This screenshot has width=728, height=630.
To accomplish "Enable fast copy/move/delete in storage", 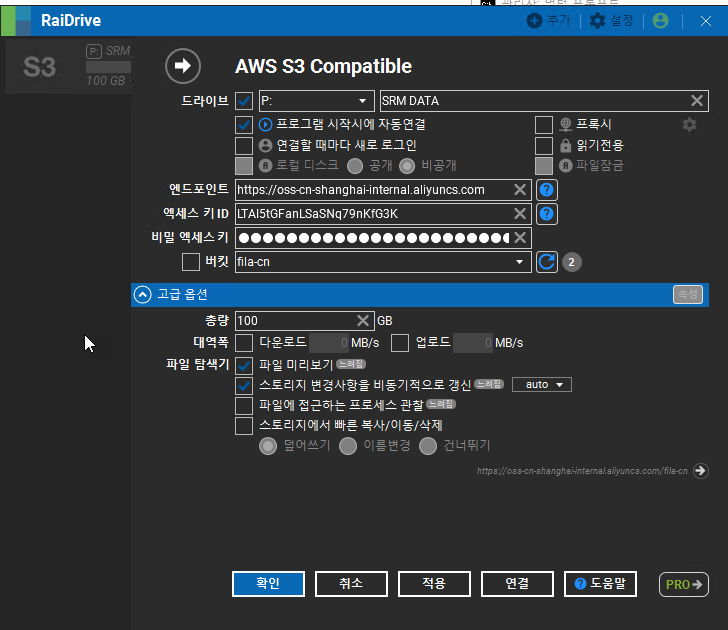I will pos(244,426).
